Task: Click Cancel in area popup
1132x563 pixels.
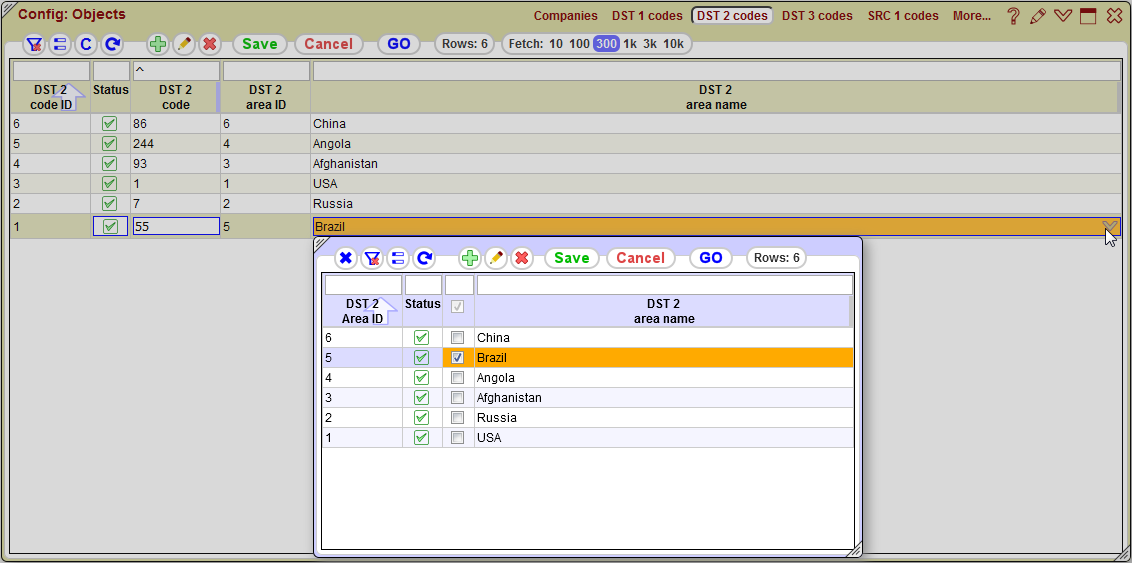Action: pyautogui.click(x=640, y=258)
